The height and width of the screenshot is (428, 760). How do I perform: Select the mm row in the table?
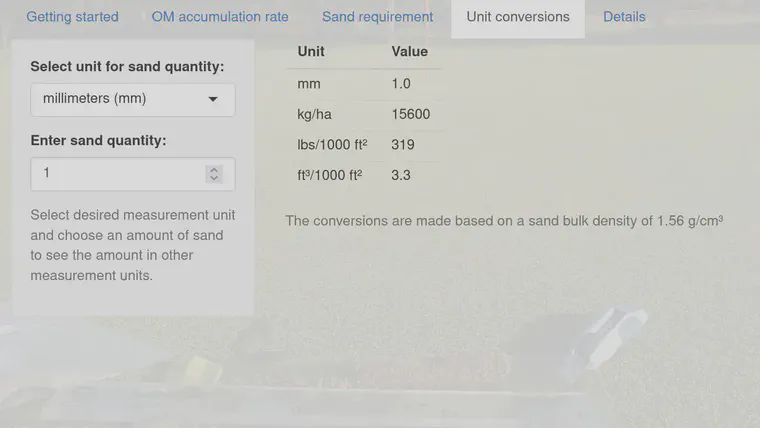[x=364, y=84]
